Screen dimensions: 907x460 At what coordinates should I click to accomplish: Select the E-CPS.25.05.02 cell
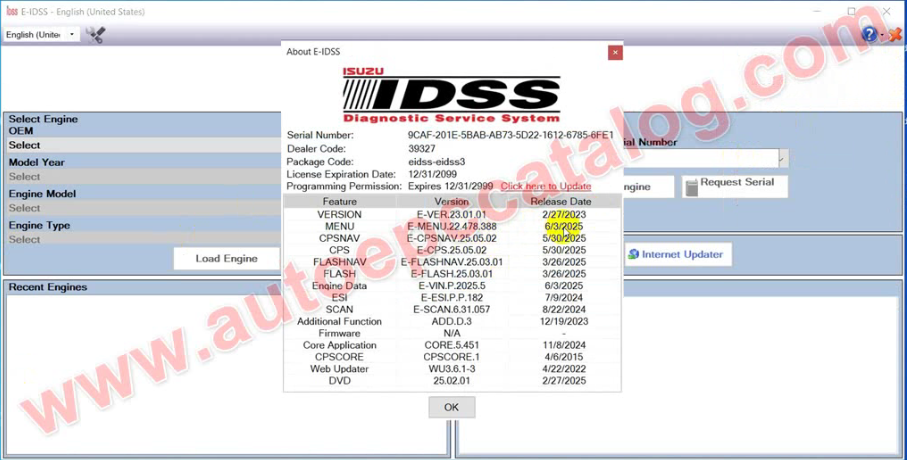click(451, 250)
